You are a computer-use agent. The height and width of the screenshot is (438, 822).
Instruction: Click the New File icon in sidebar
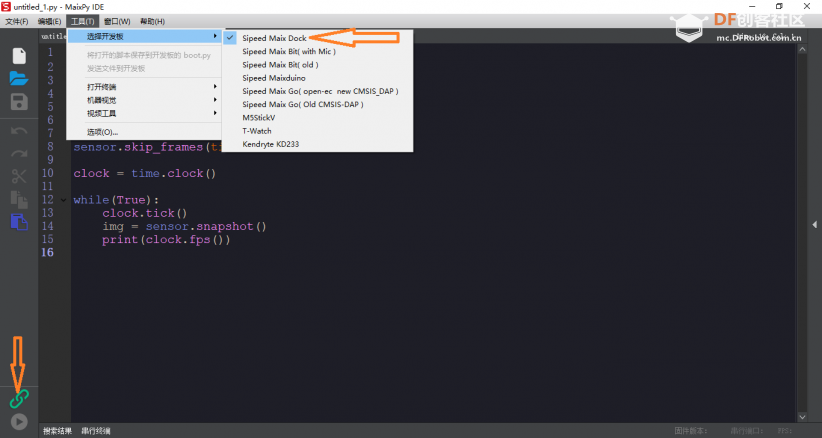(19, 56)
